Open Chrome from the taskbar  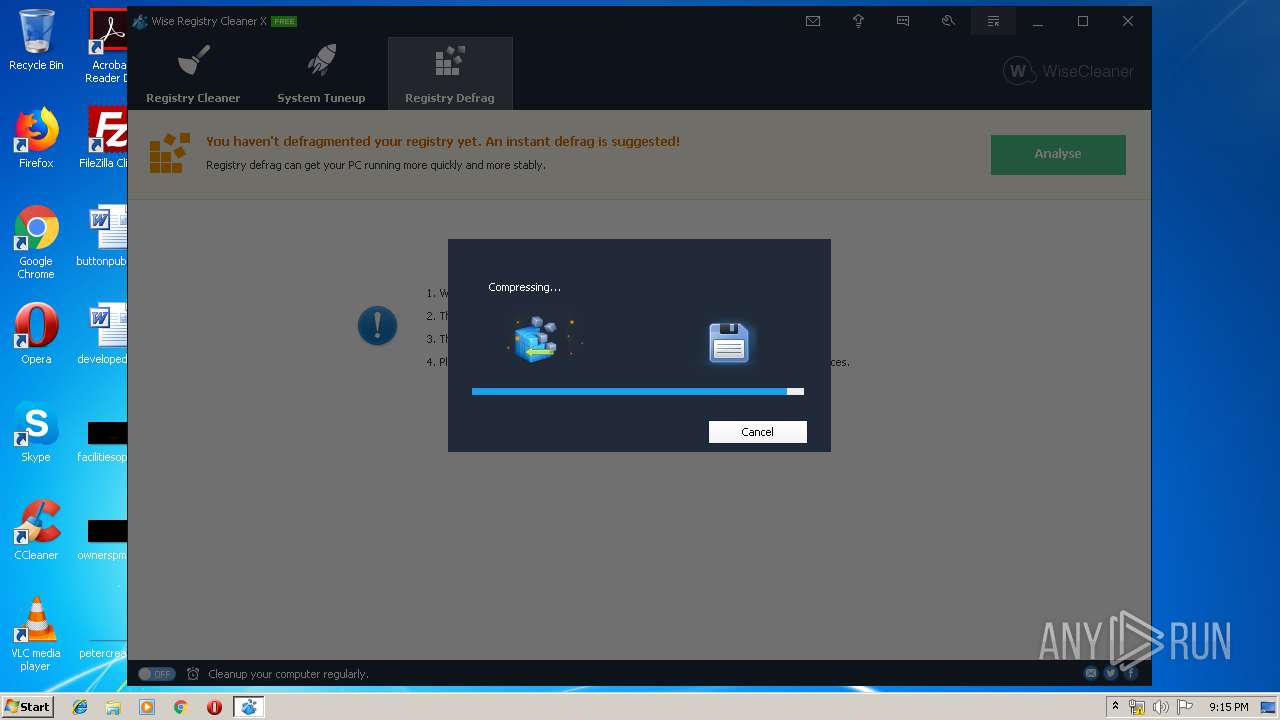(181, 707)
